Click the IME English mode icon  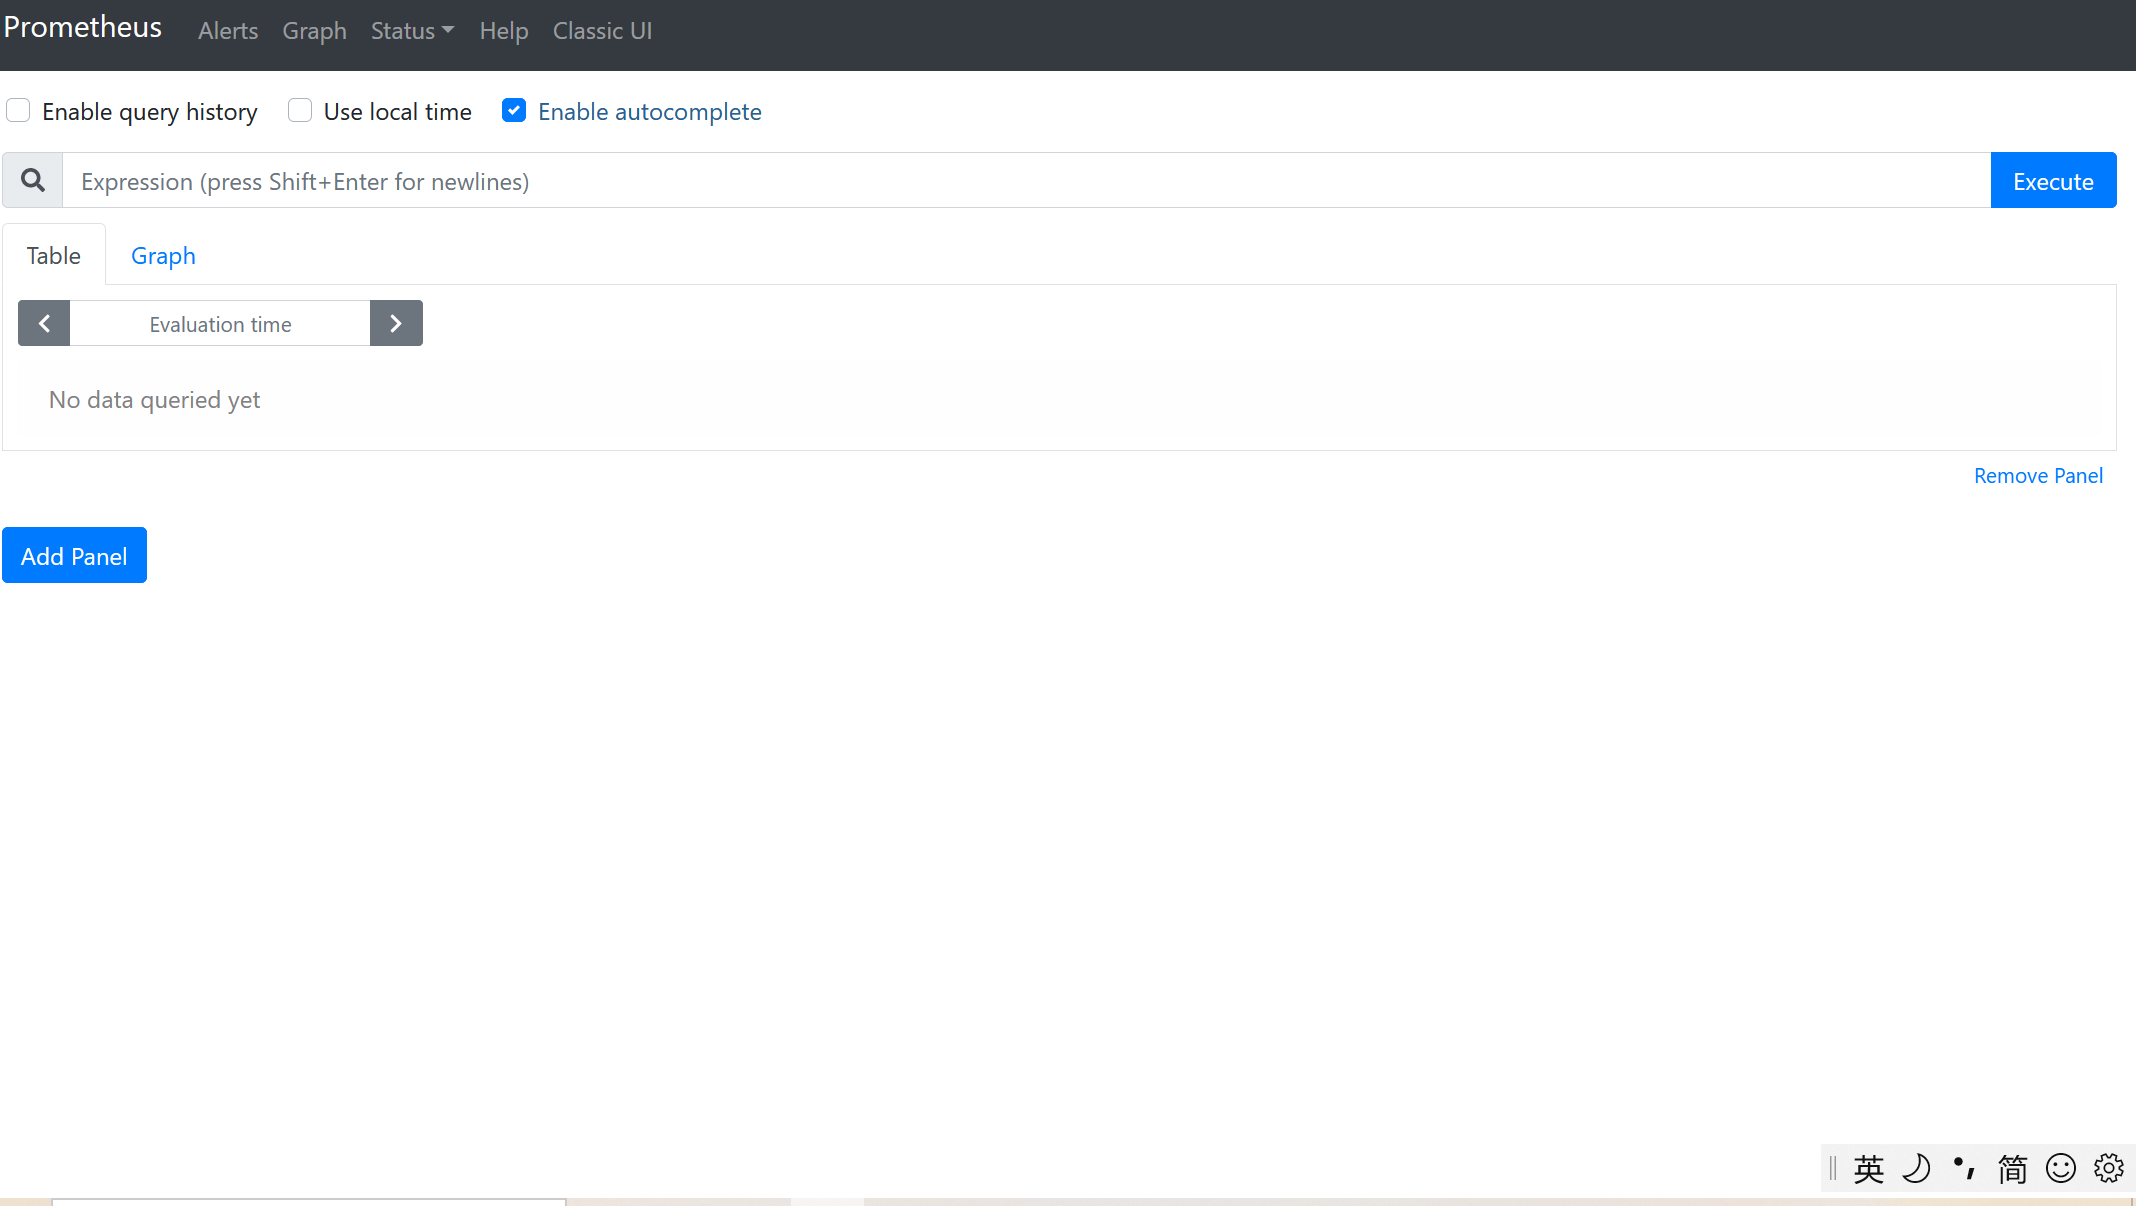click(1868, 1168)
